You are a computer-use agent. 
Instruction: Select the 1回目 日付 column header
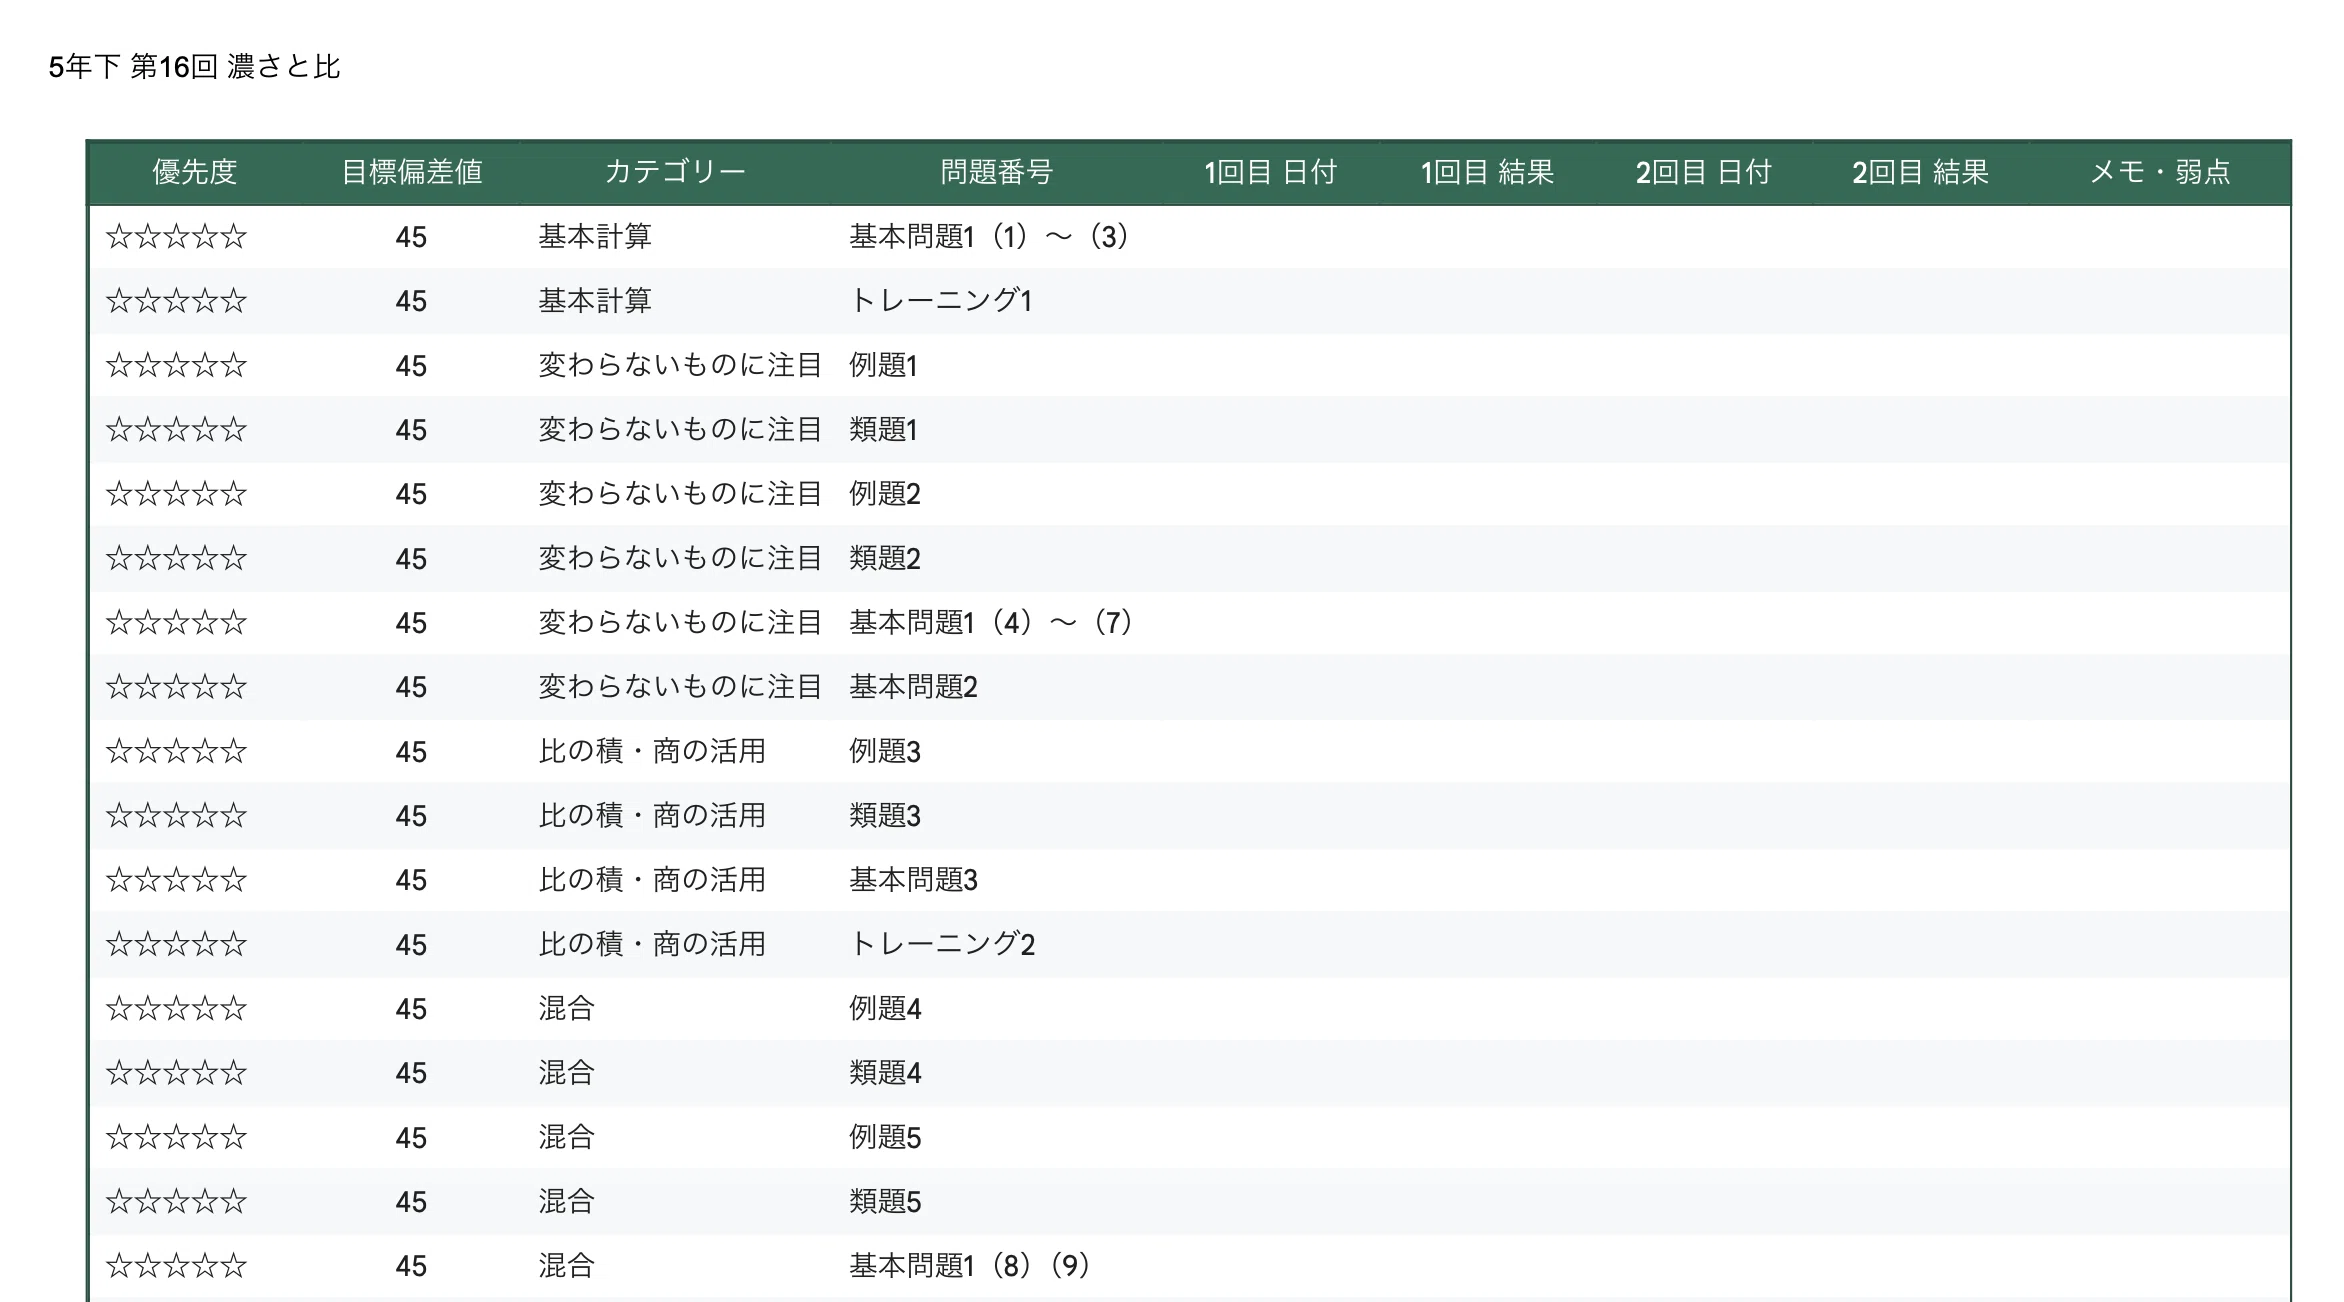tap(1271, 172)
